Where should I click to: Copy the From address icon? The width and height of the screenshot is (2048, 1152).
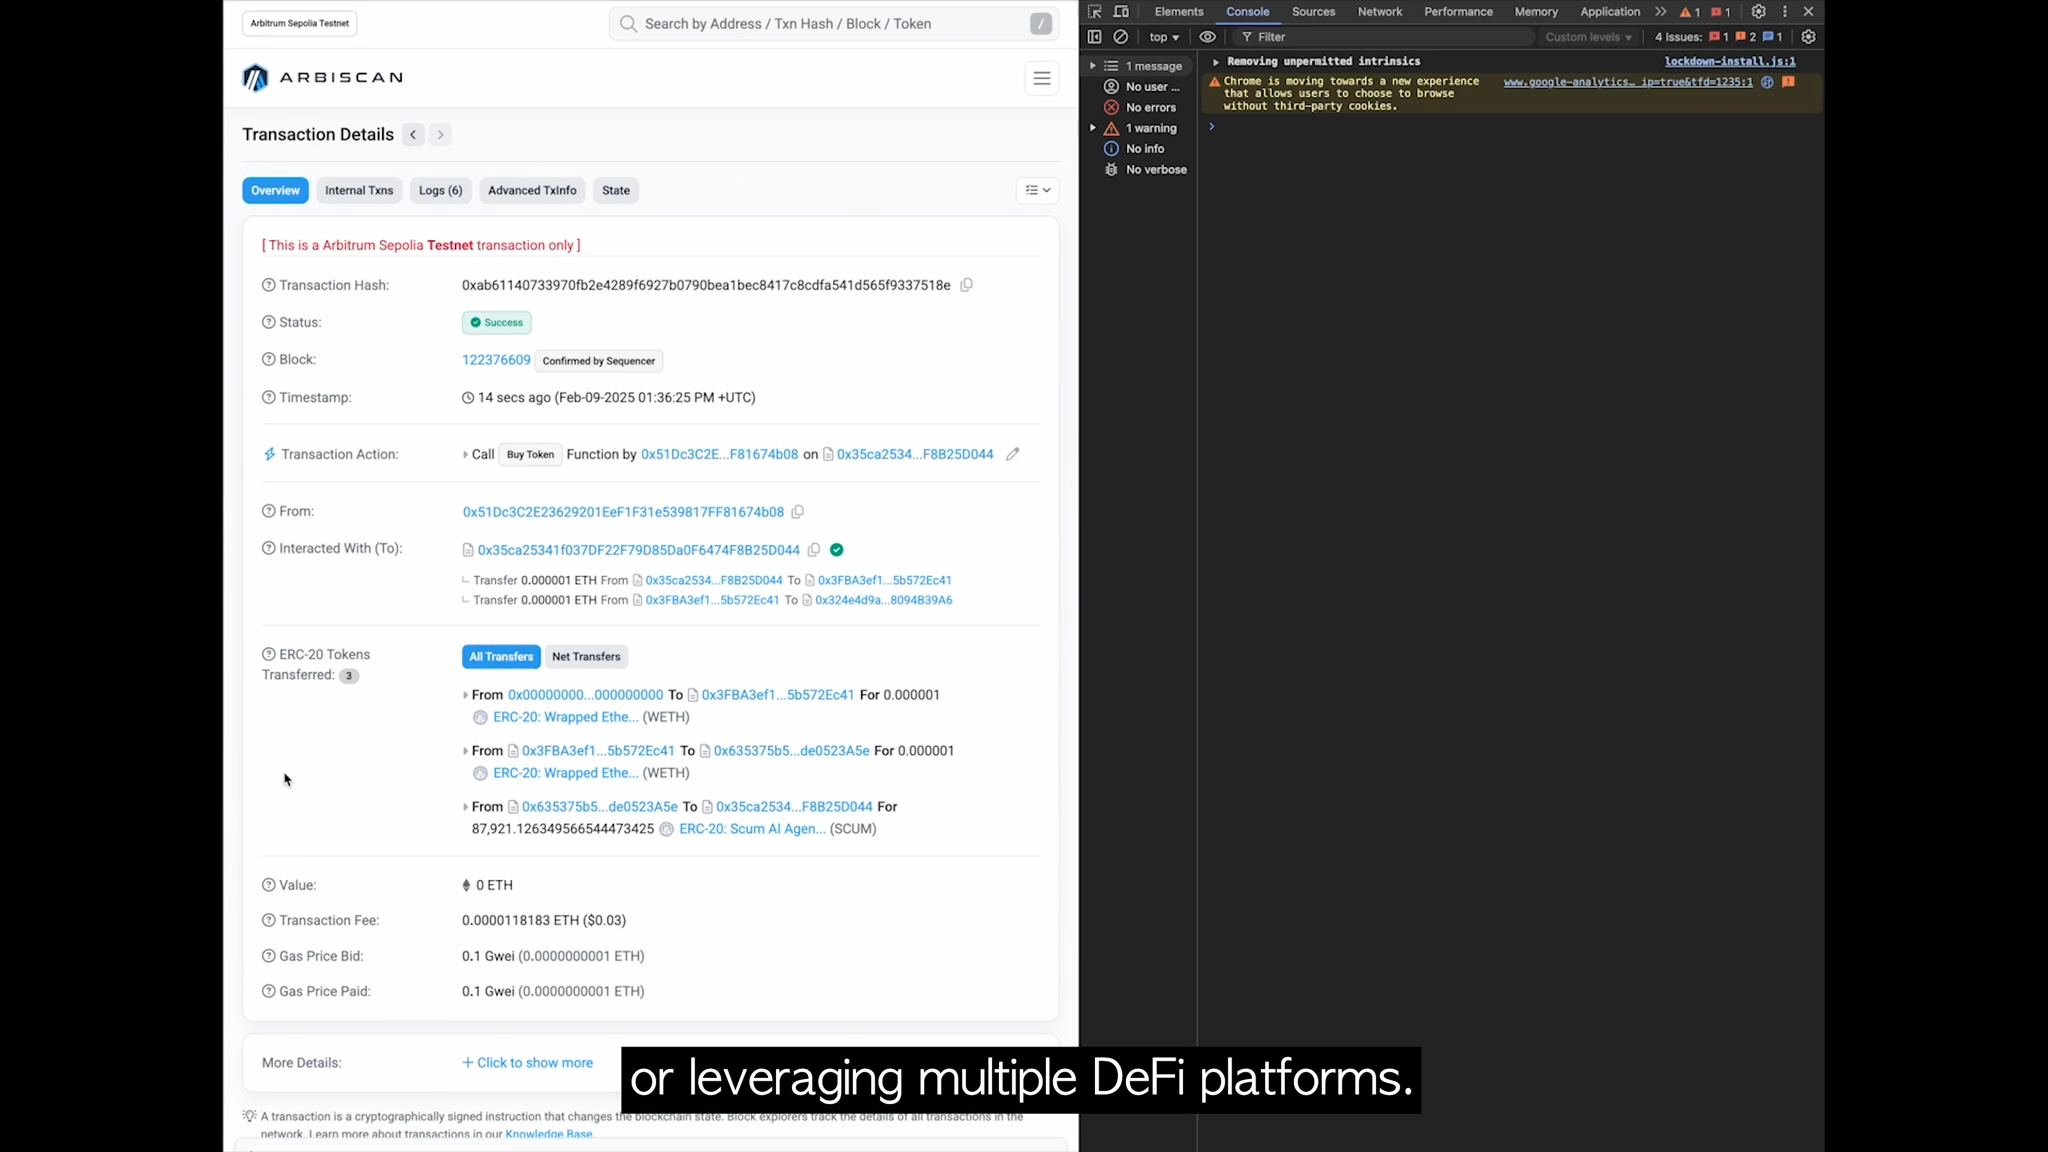click(x=797, y=512)
